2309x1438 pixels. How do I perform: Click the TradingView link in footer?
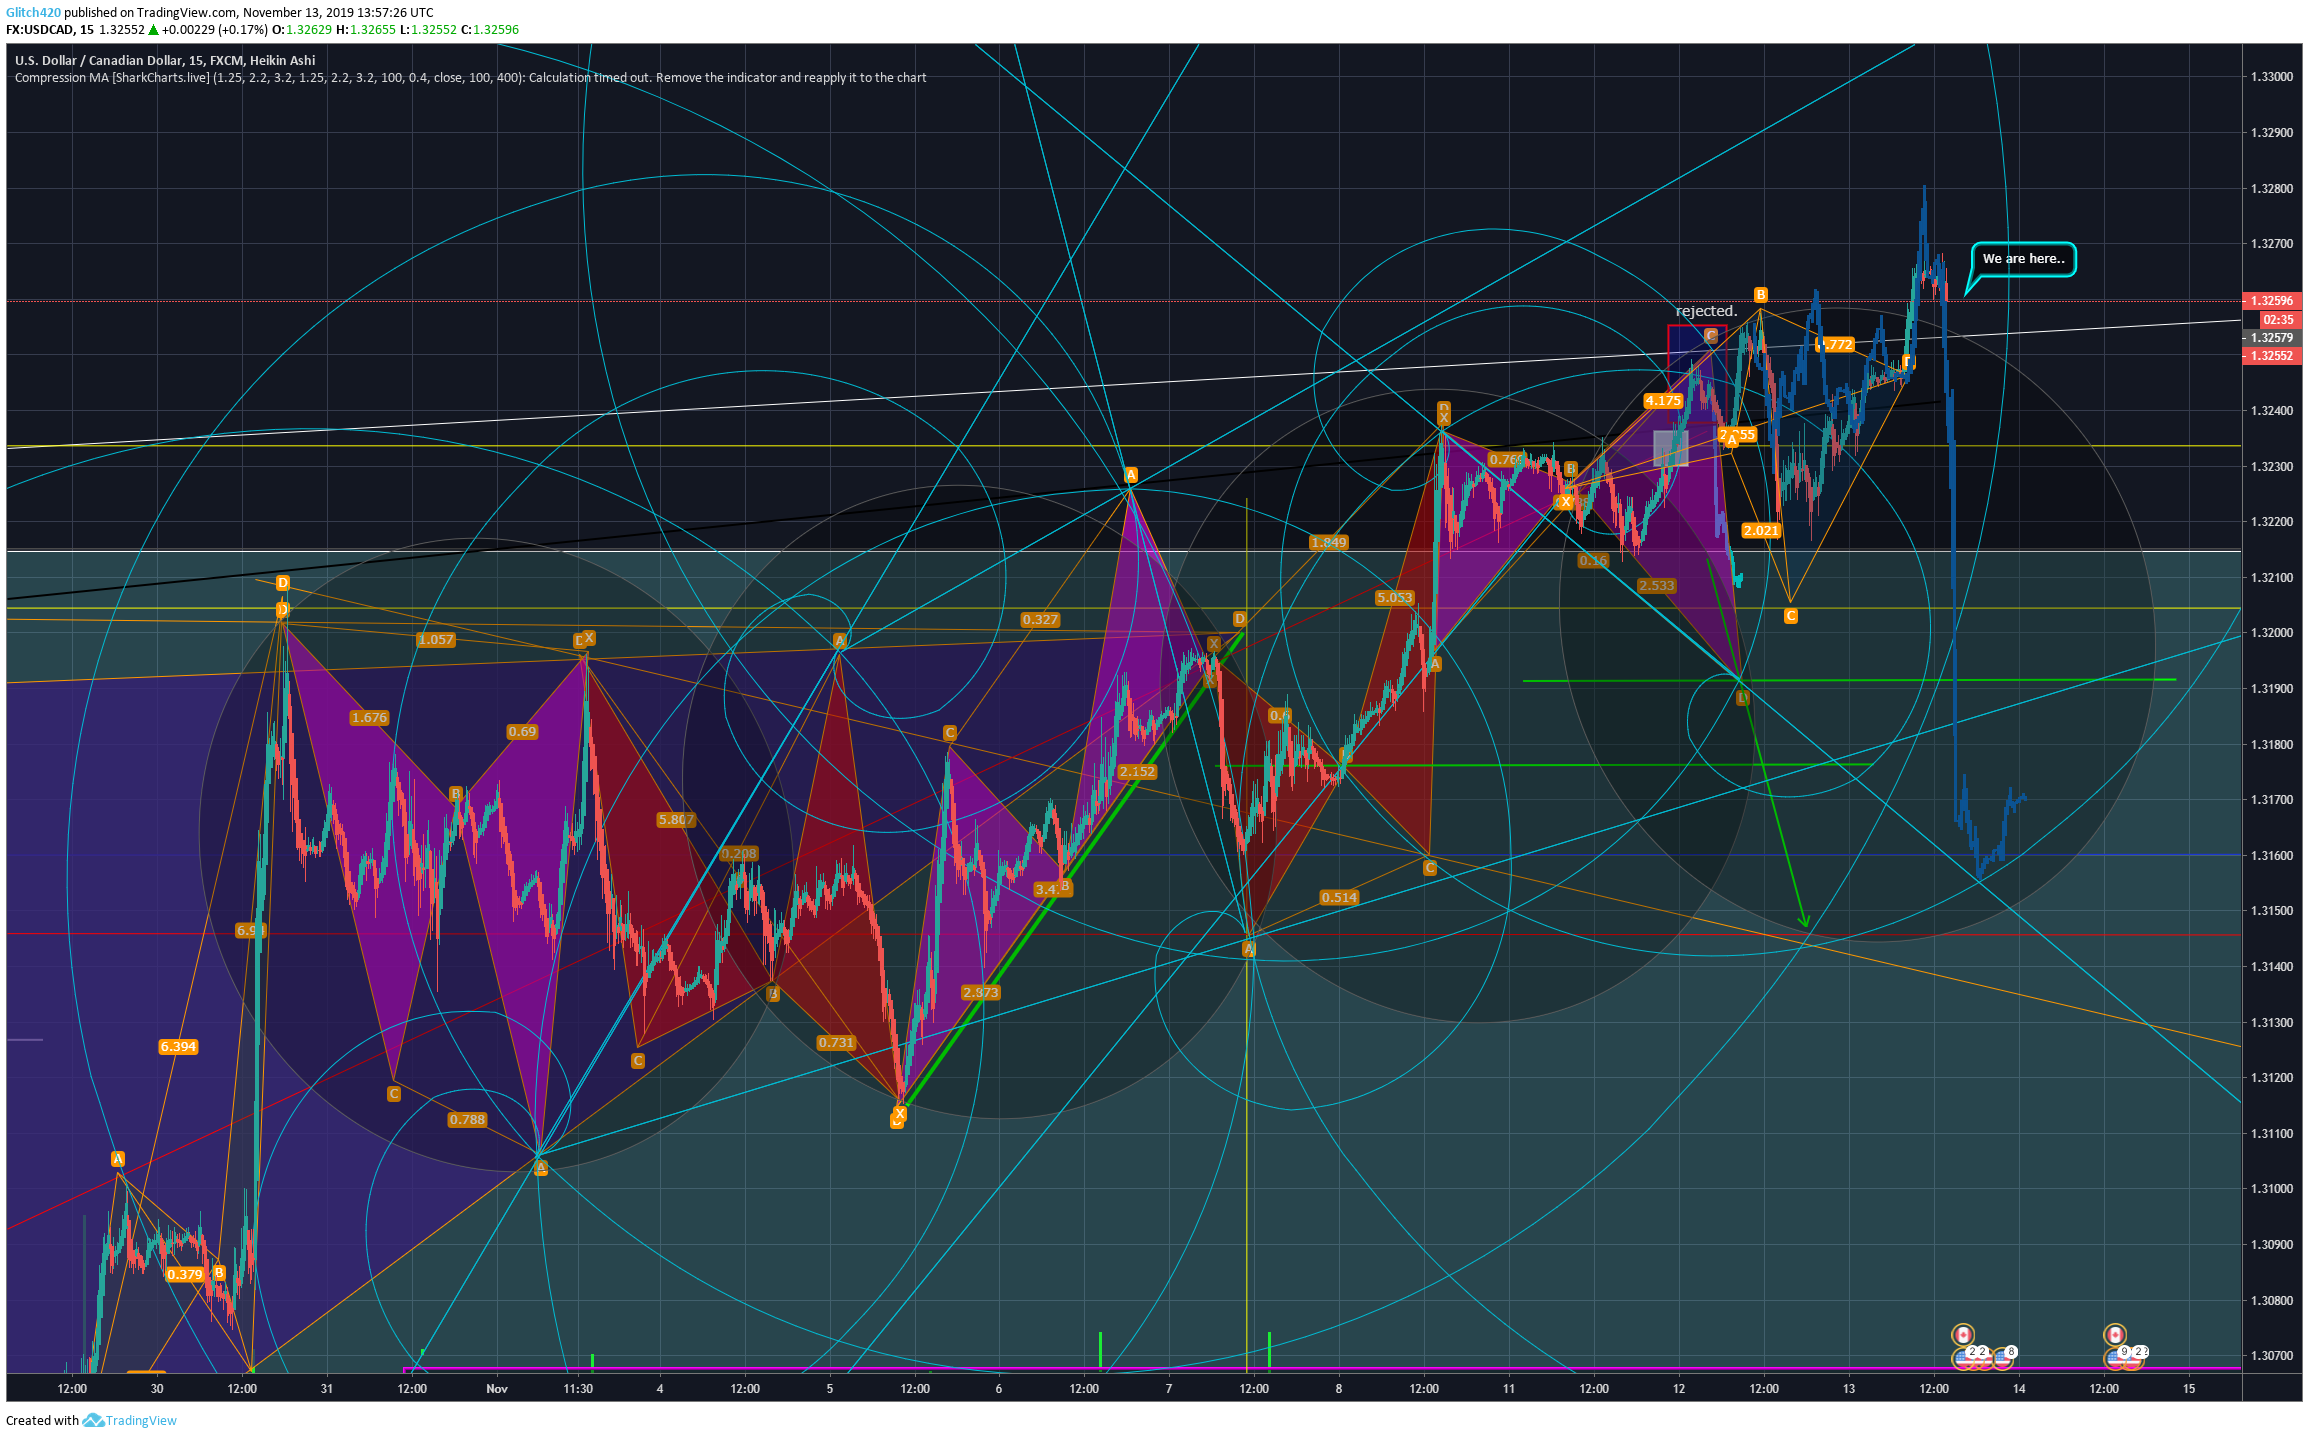[141, 1420]
